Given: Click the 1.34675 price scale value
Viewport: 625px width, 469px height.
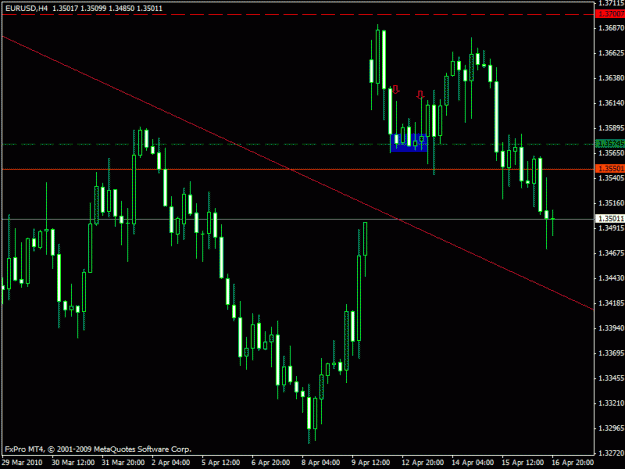Looking at the screenshot, I should [x=611, y=253].
